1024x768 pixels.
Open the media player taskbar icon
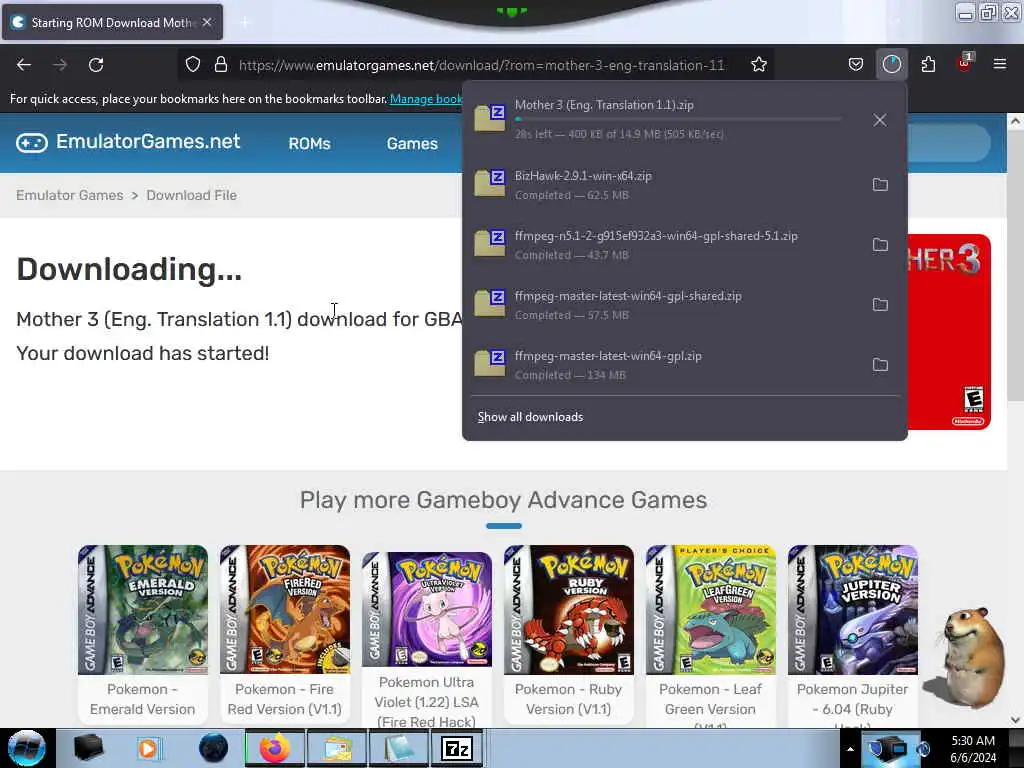(148, 748)
